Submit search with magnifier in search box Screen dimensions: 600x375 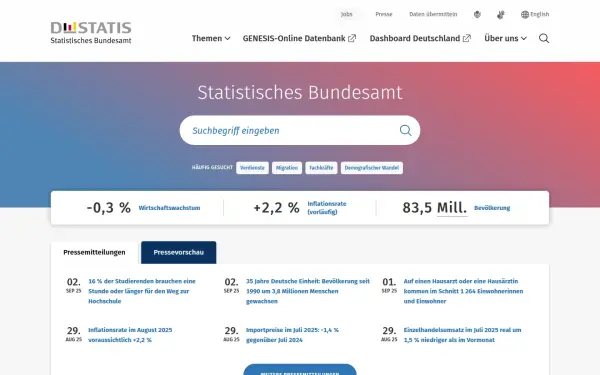point(405,130)
